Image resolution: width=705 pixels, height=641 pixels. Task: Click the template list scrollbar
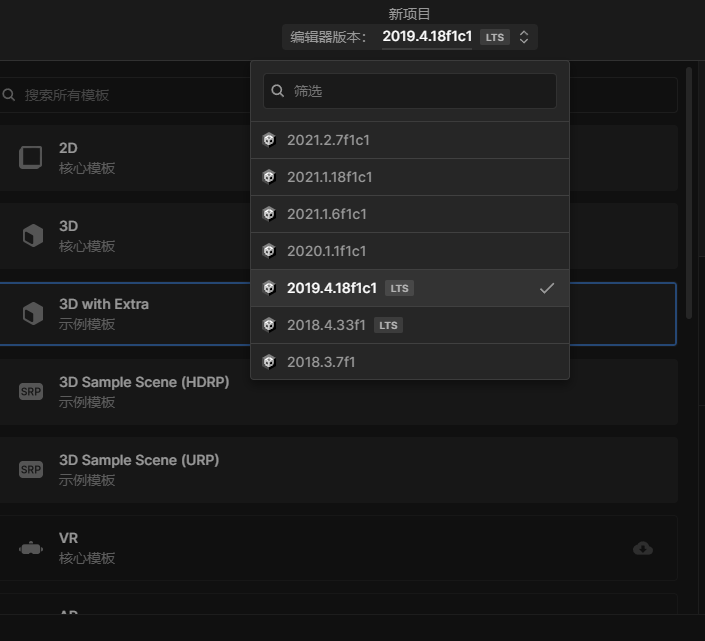point(688,193)
